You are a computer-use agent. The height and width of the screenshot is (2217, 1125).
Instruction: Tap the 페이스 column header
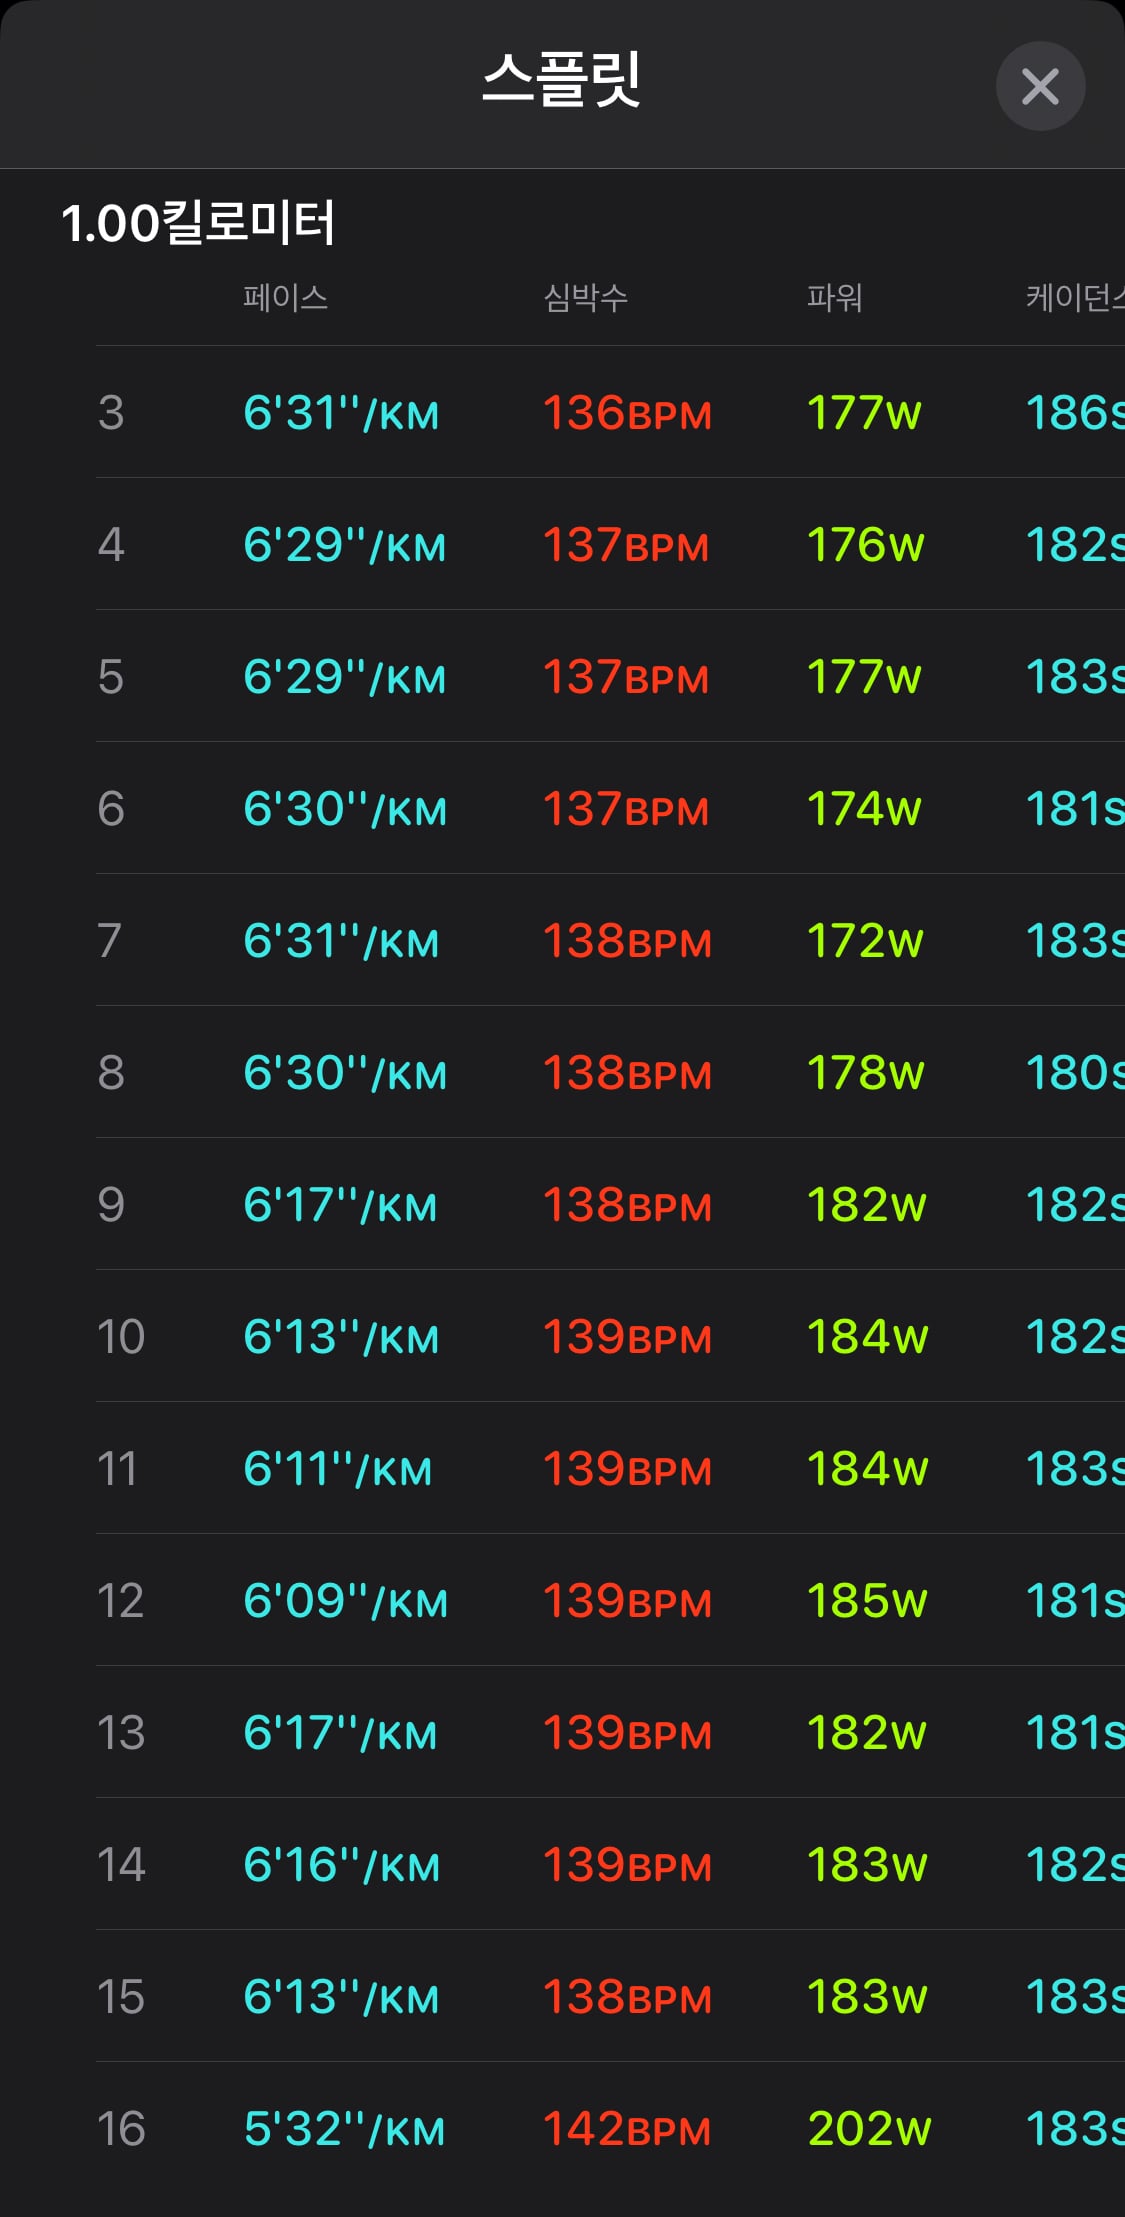coord(285,297)
